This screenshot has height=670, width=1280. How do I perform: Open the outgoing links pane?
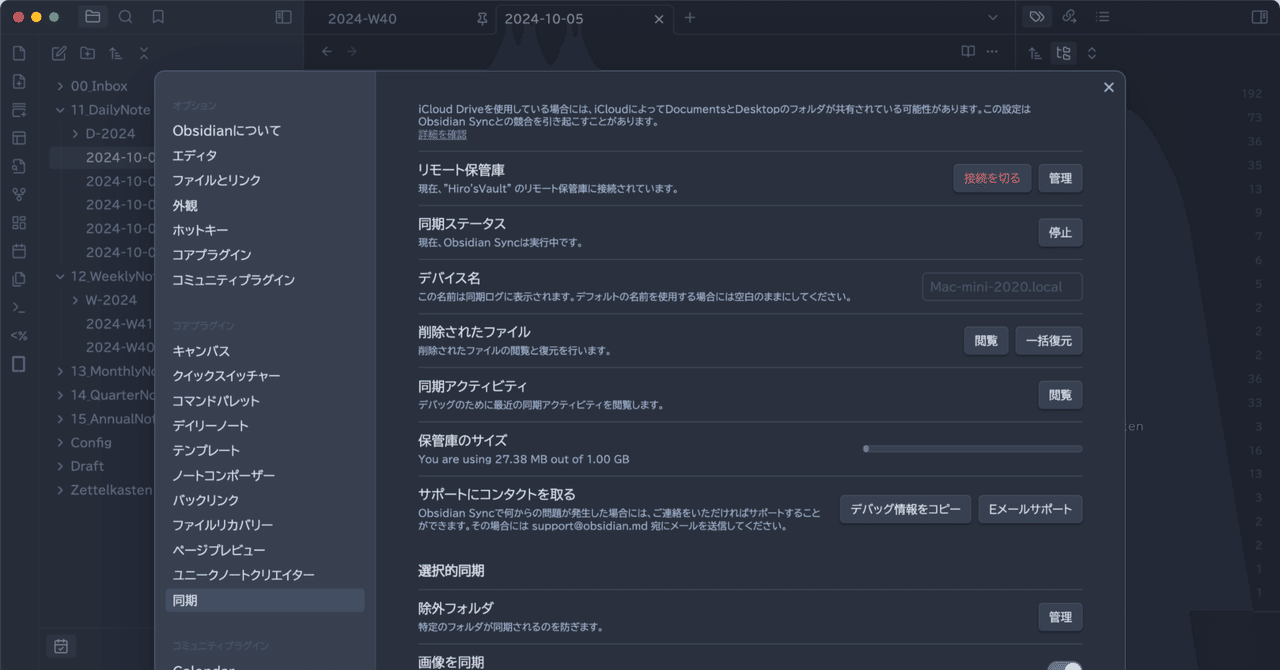click(x=1068, y=17)
